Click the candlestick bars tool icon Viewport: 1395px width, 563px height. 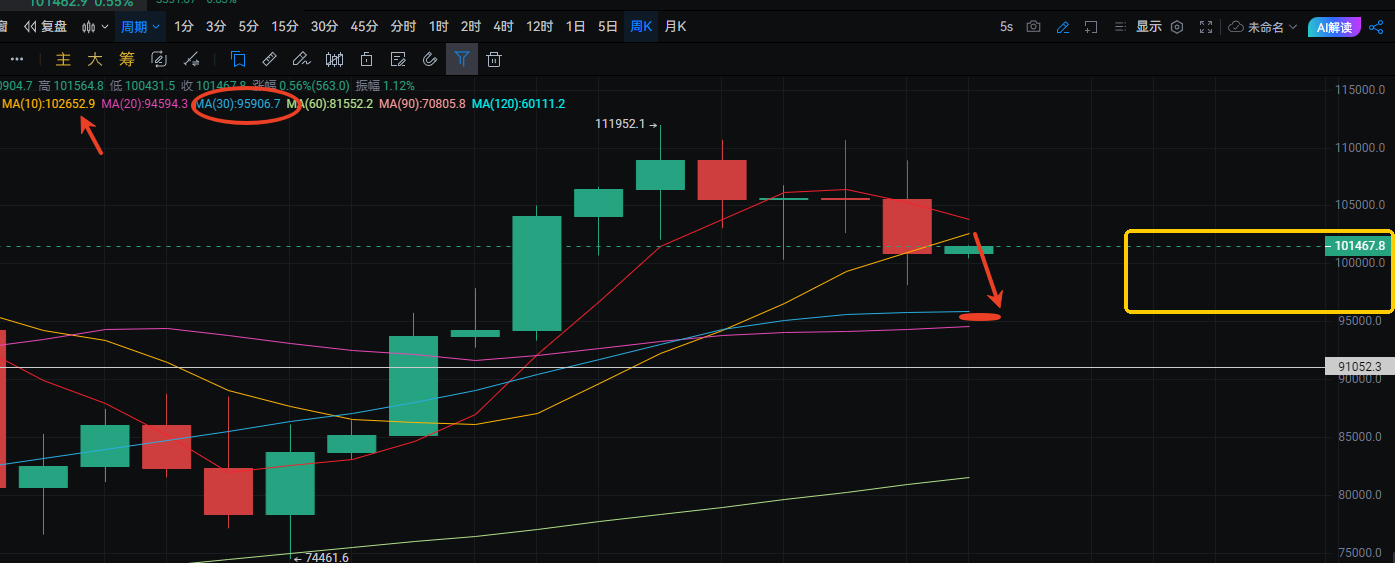(x=335, y=59)
